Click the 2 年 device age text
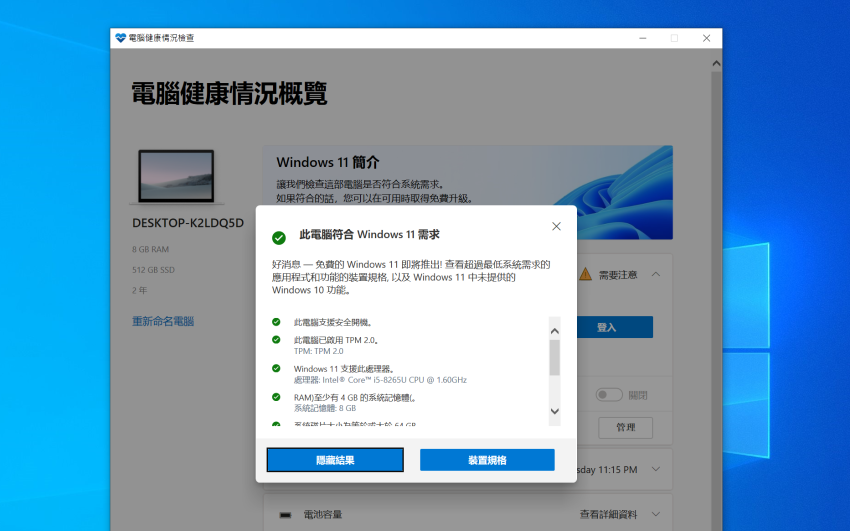This screenshot has height=531, width=850. coord(139,290)
